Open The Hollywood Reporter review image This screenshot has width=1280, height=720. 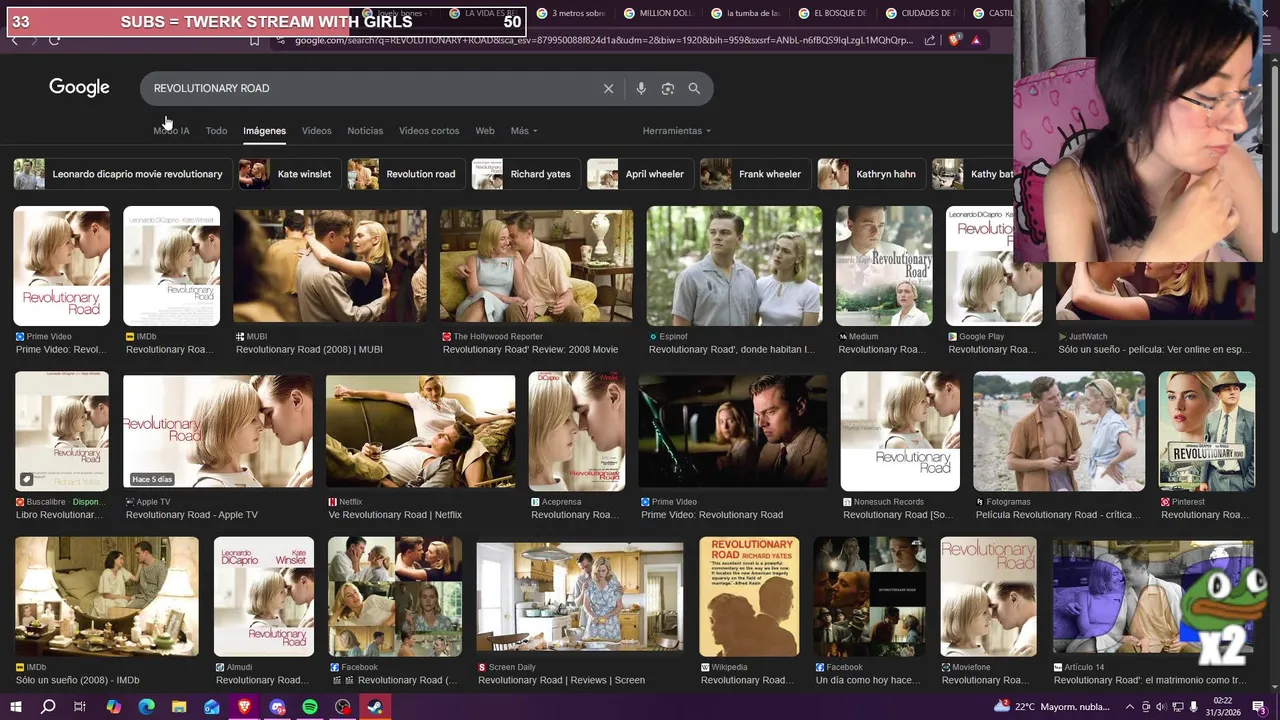click(x=537, y=267)
